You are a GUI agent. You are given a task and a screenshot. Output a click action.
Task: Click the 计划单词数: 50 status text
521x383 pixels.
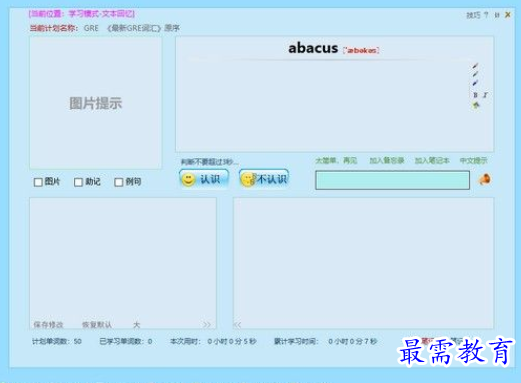(57, 341)
